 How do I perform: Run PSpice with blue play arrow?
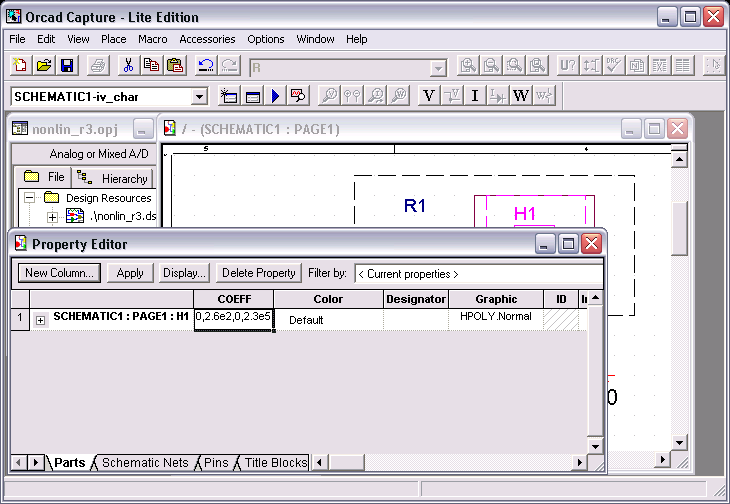(x=275, y=96)
